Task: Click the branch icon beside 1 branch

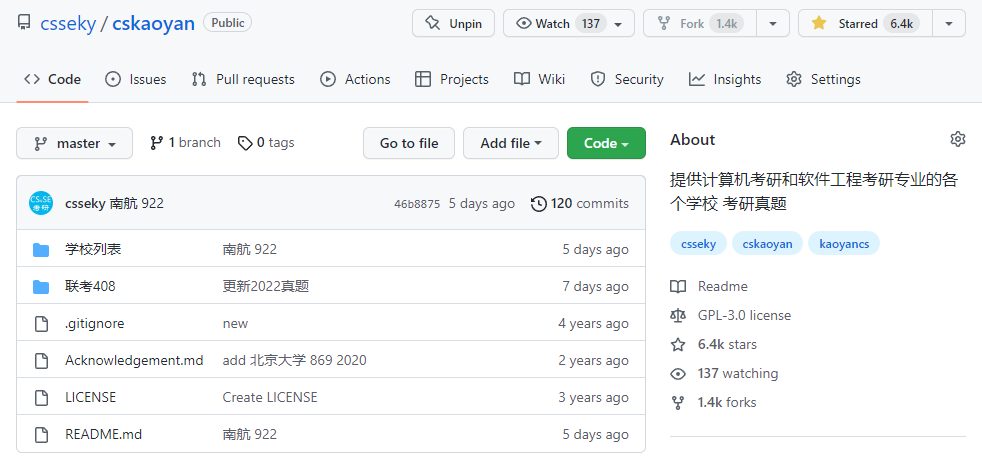Action: 157,143
